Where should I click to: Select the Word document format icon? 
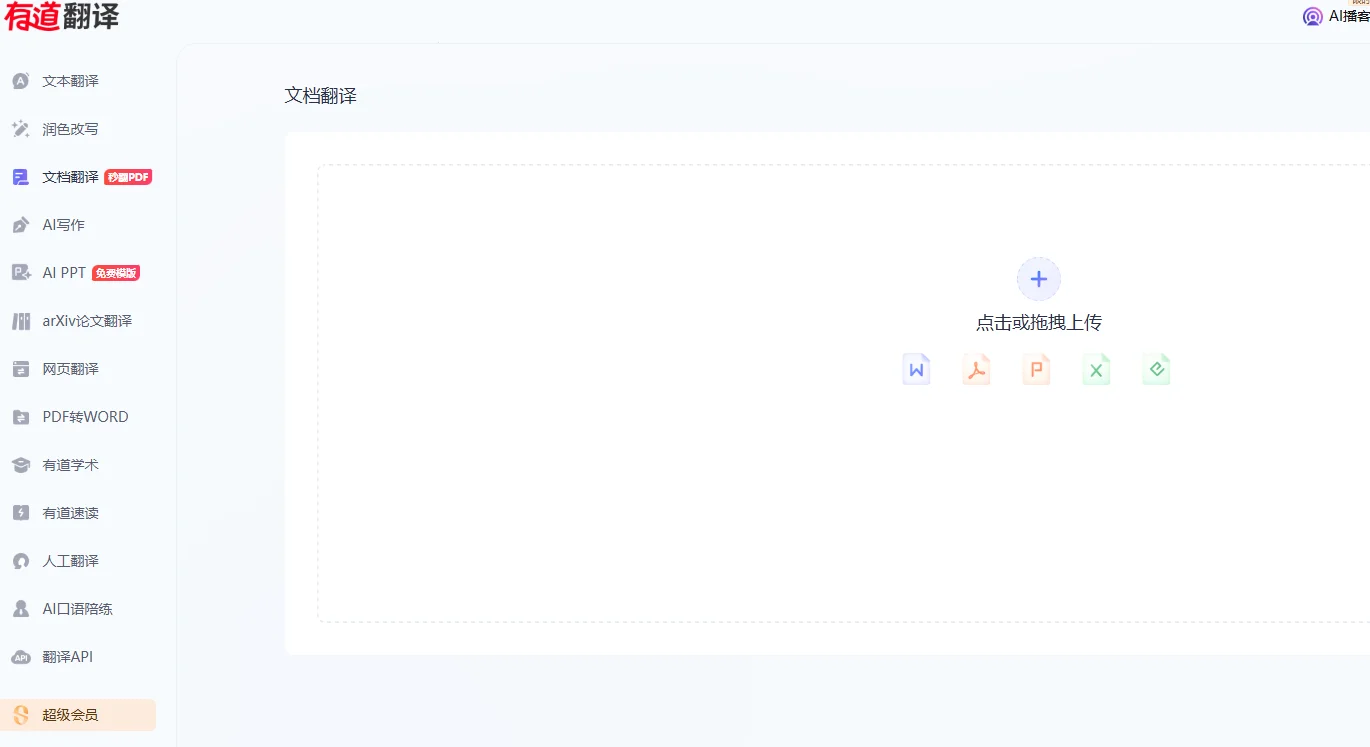pos(916,368)
